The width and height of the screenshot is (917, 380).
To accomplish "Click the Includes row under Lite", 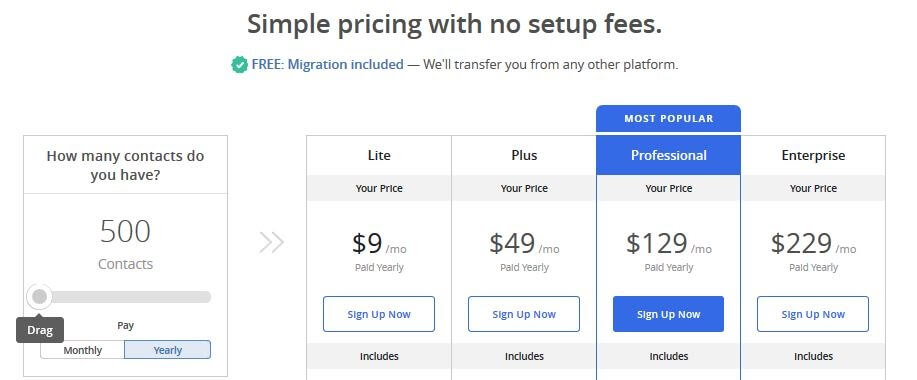I will [379, 356].
